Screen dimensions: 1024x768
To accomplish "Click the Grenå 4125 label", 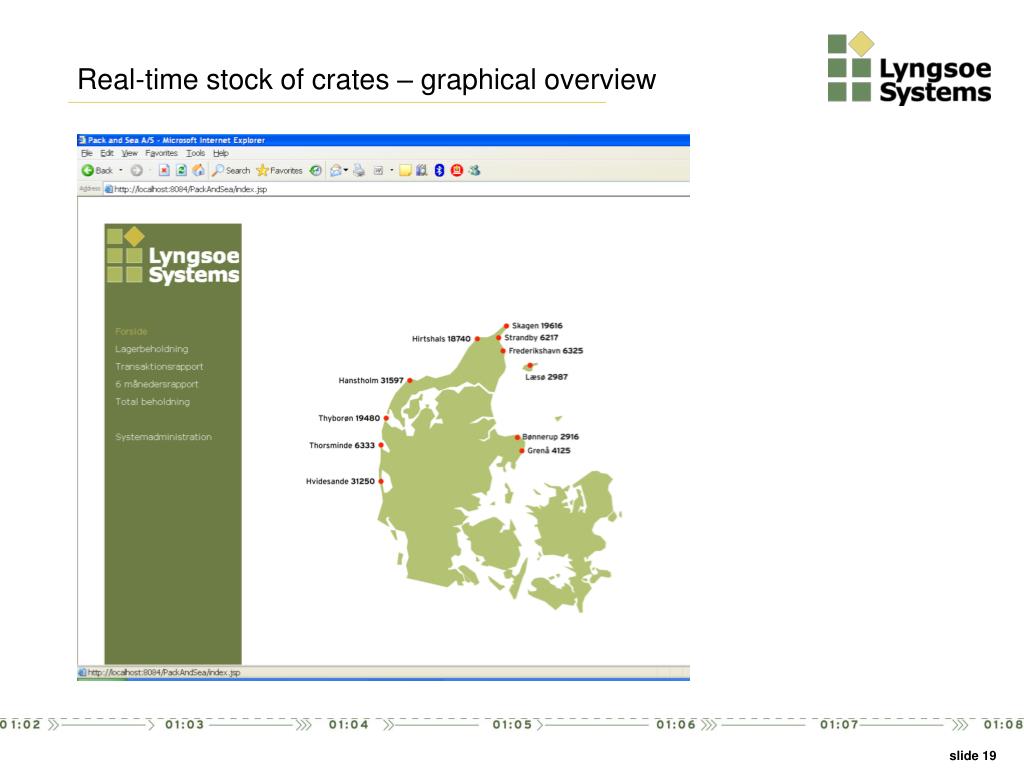I will coord(549,451).
